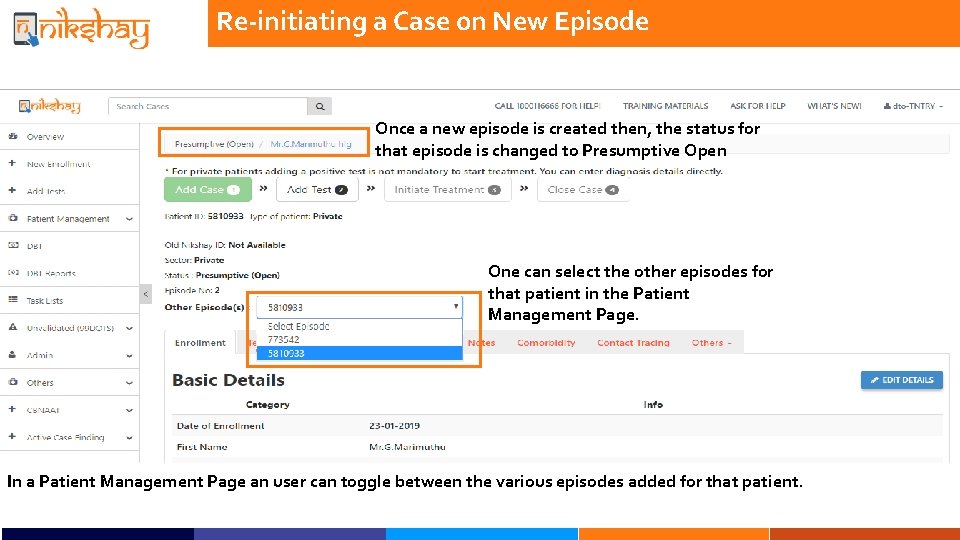960x540 pixels.
Task: Click the First Name value Mr.G.Marimuthu
Action: (x=407, y=447)
